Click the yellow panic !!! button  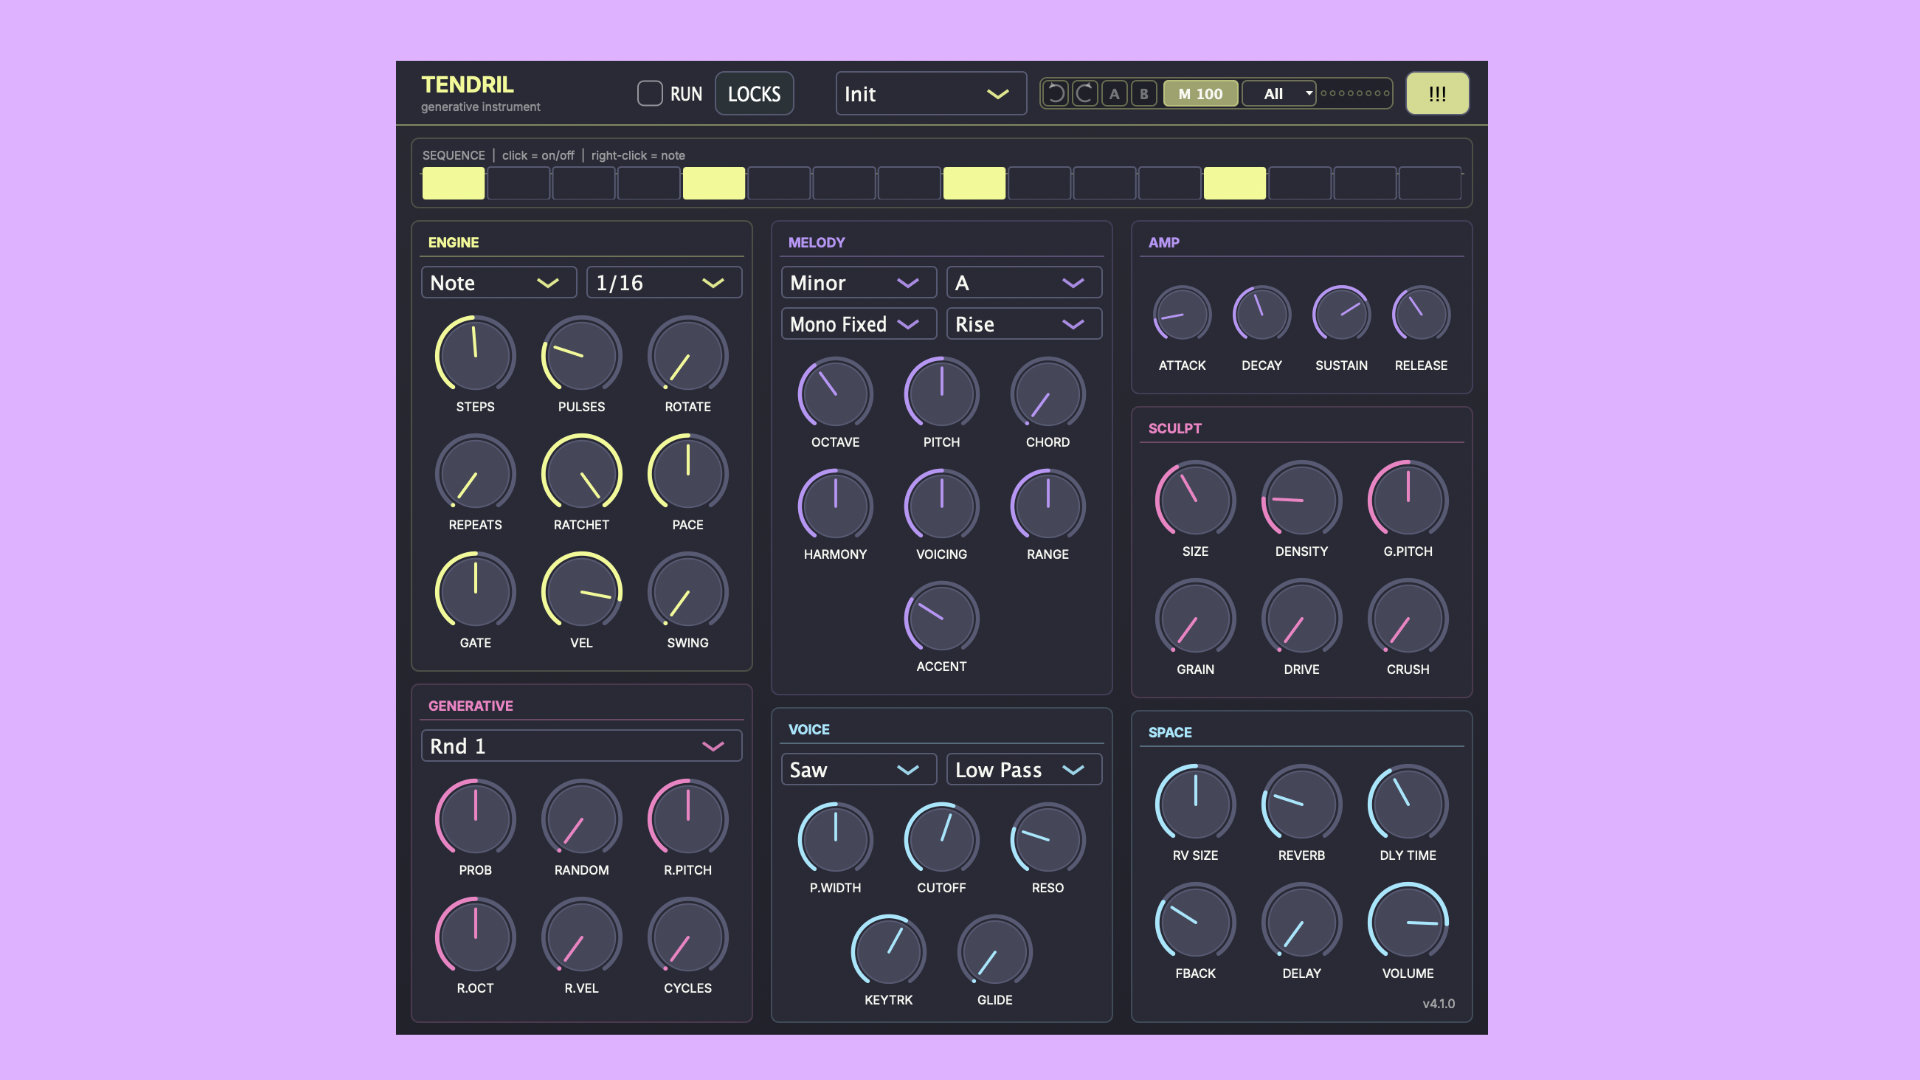(1437, 94)
